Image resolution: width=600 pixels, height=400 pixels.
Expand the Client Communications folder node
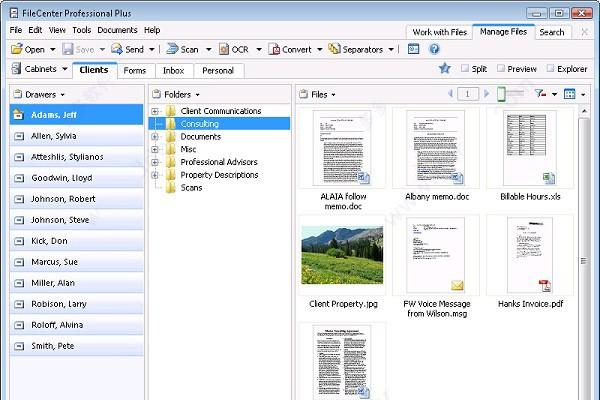155,110
